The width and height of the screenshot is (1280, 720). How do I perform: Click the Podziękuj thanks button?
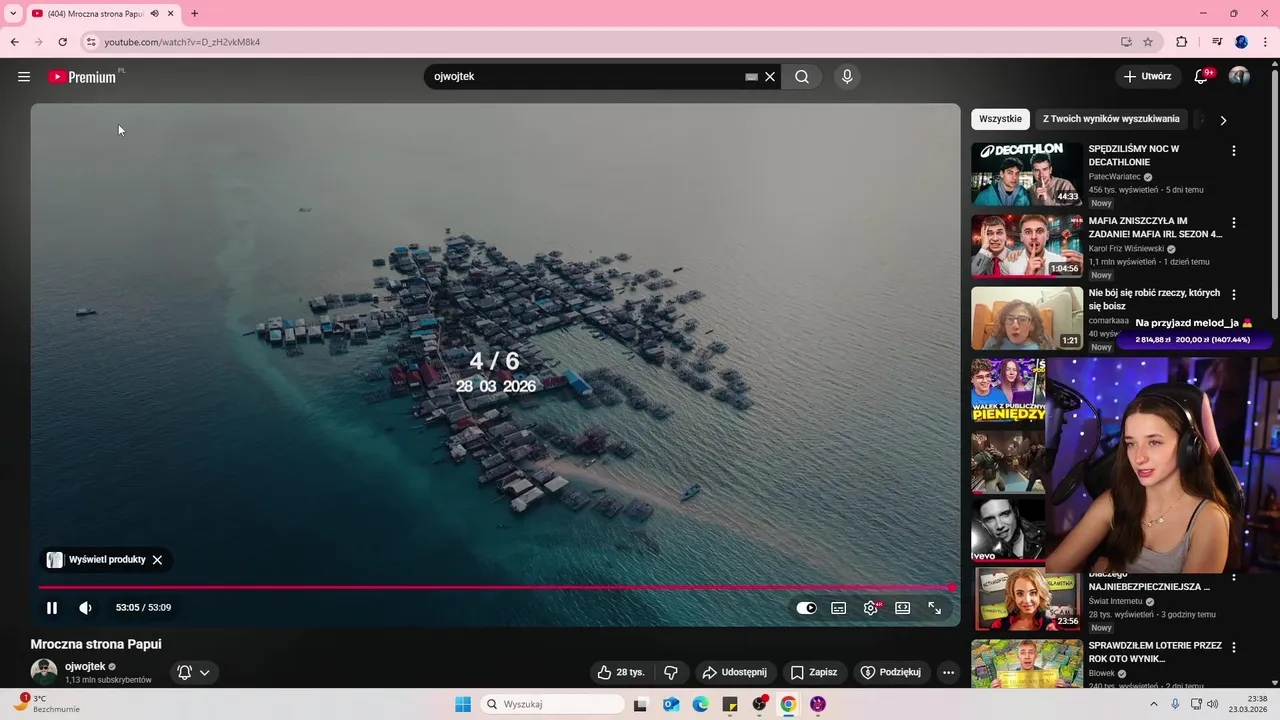pyautogui.click(x=891, y=672)
